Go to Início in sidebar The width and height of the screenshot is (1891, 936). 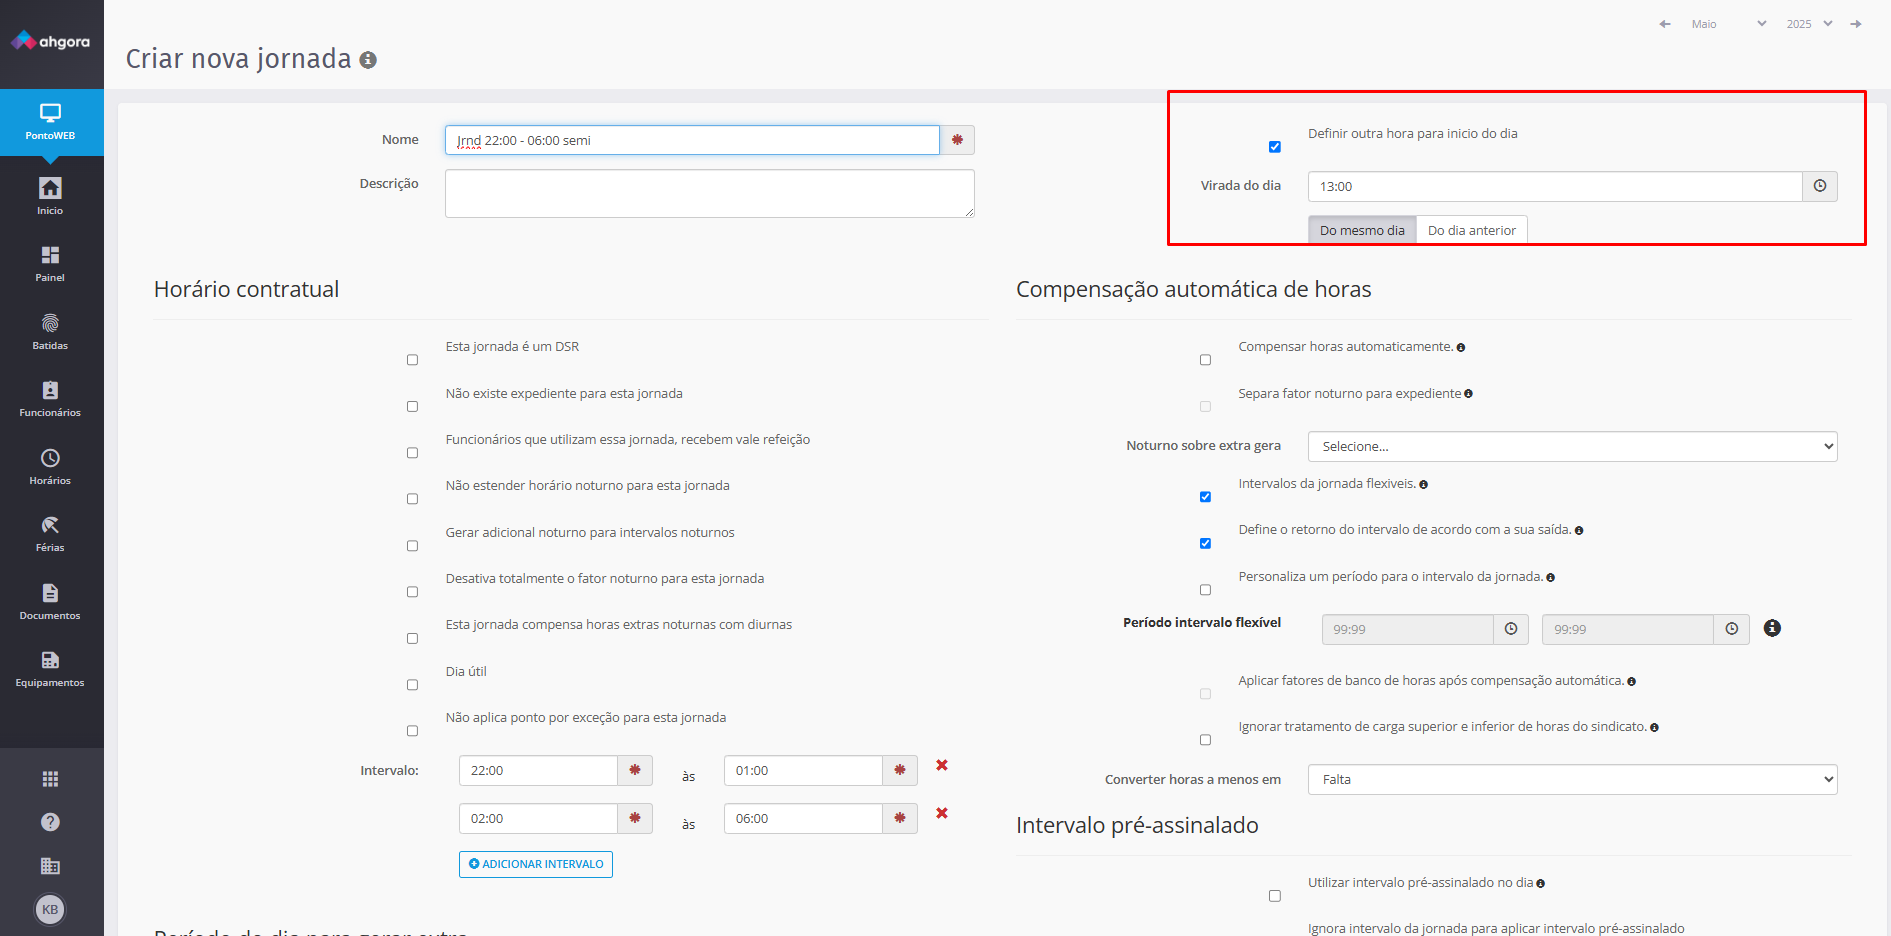[x=50, y=196]
